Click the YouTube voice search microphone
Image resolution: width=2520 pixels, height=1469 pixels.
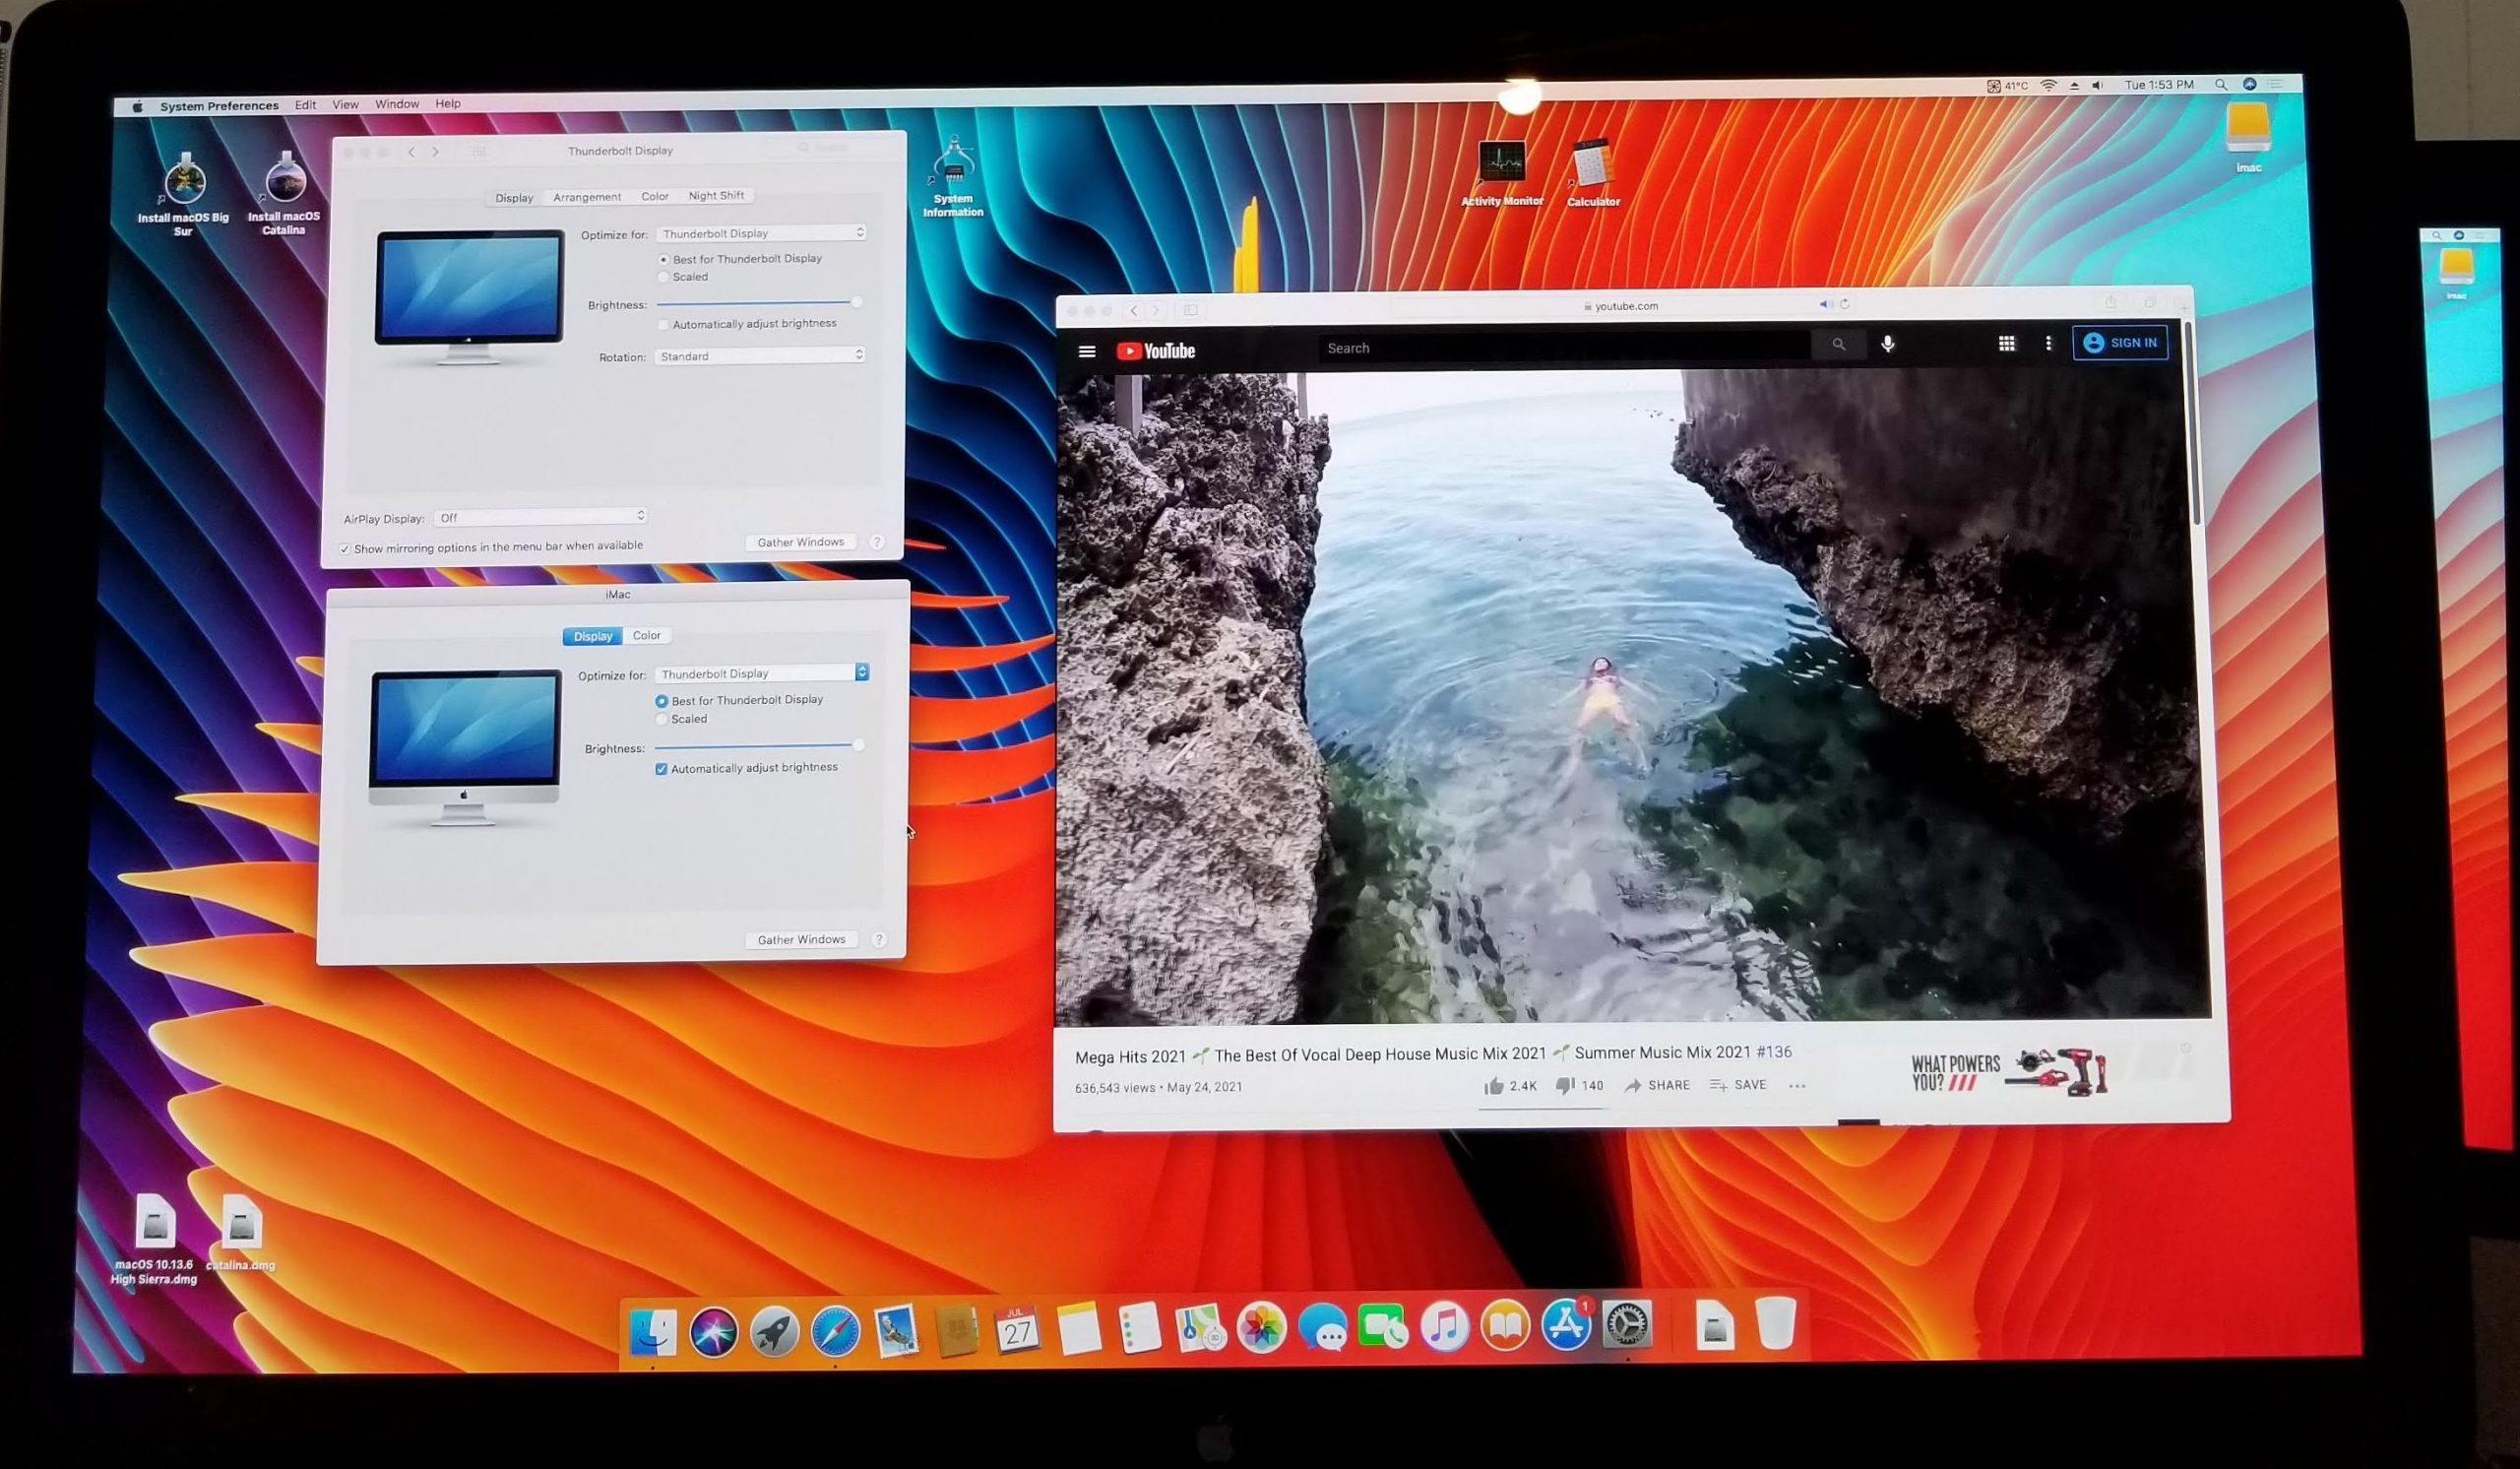click(x=1887, y=344)
